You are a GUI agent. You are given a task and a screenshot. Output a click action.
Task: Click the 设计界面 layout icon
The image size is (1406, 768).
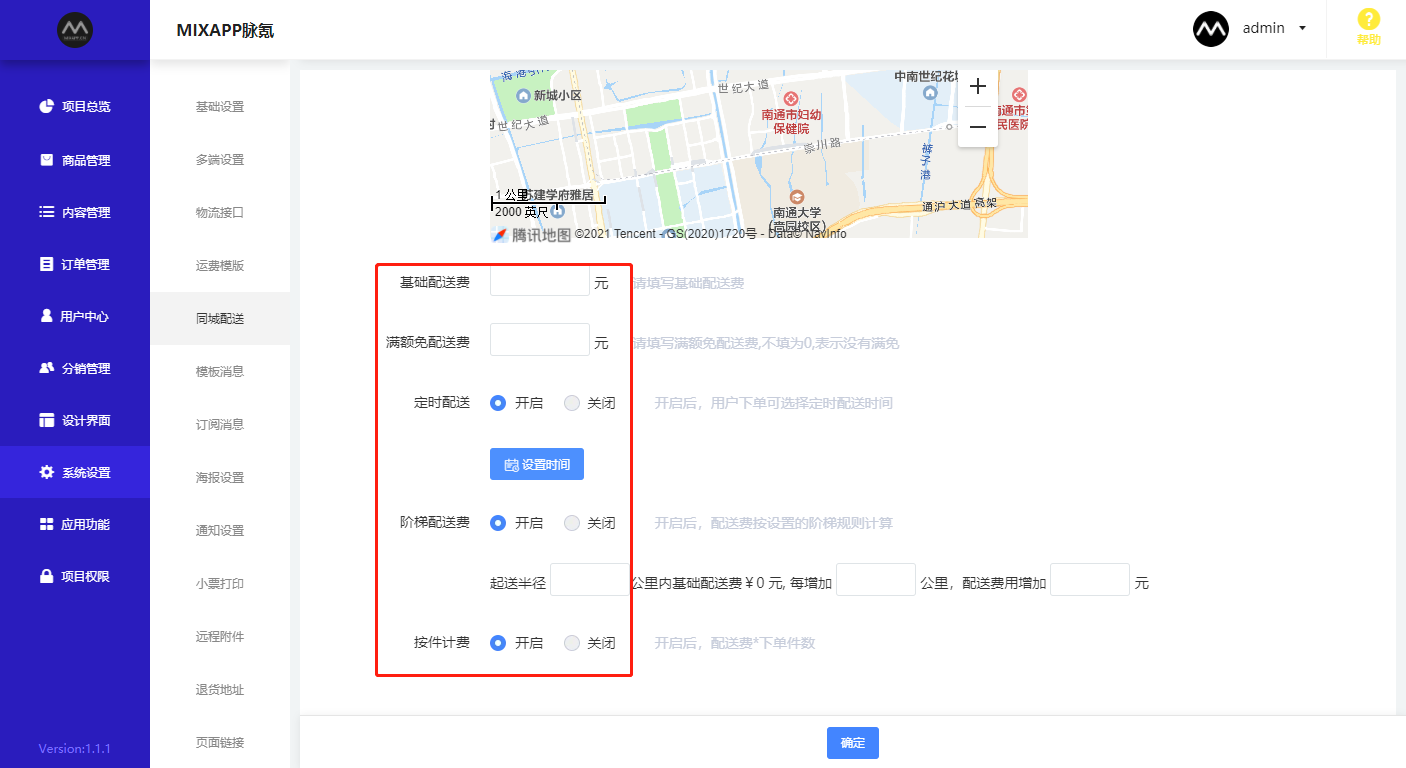coord(46,420)
